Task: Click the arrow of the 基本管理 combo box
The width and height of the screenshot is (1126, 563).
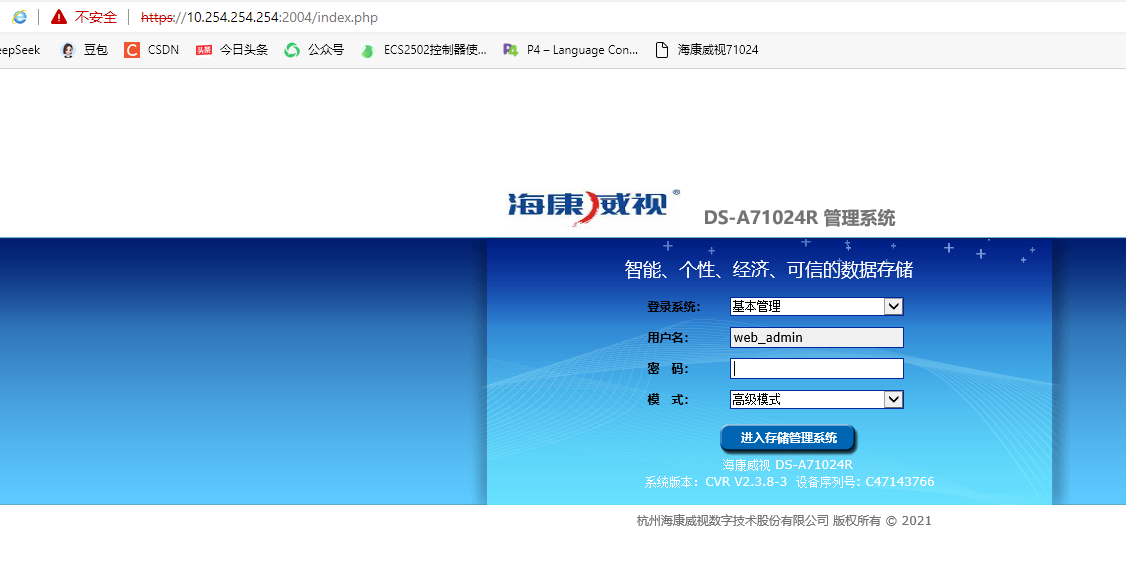Action: coord(893,307)
